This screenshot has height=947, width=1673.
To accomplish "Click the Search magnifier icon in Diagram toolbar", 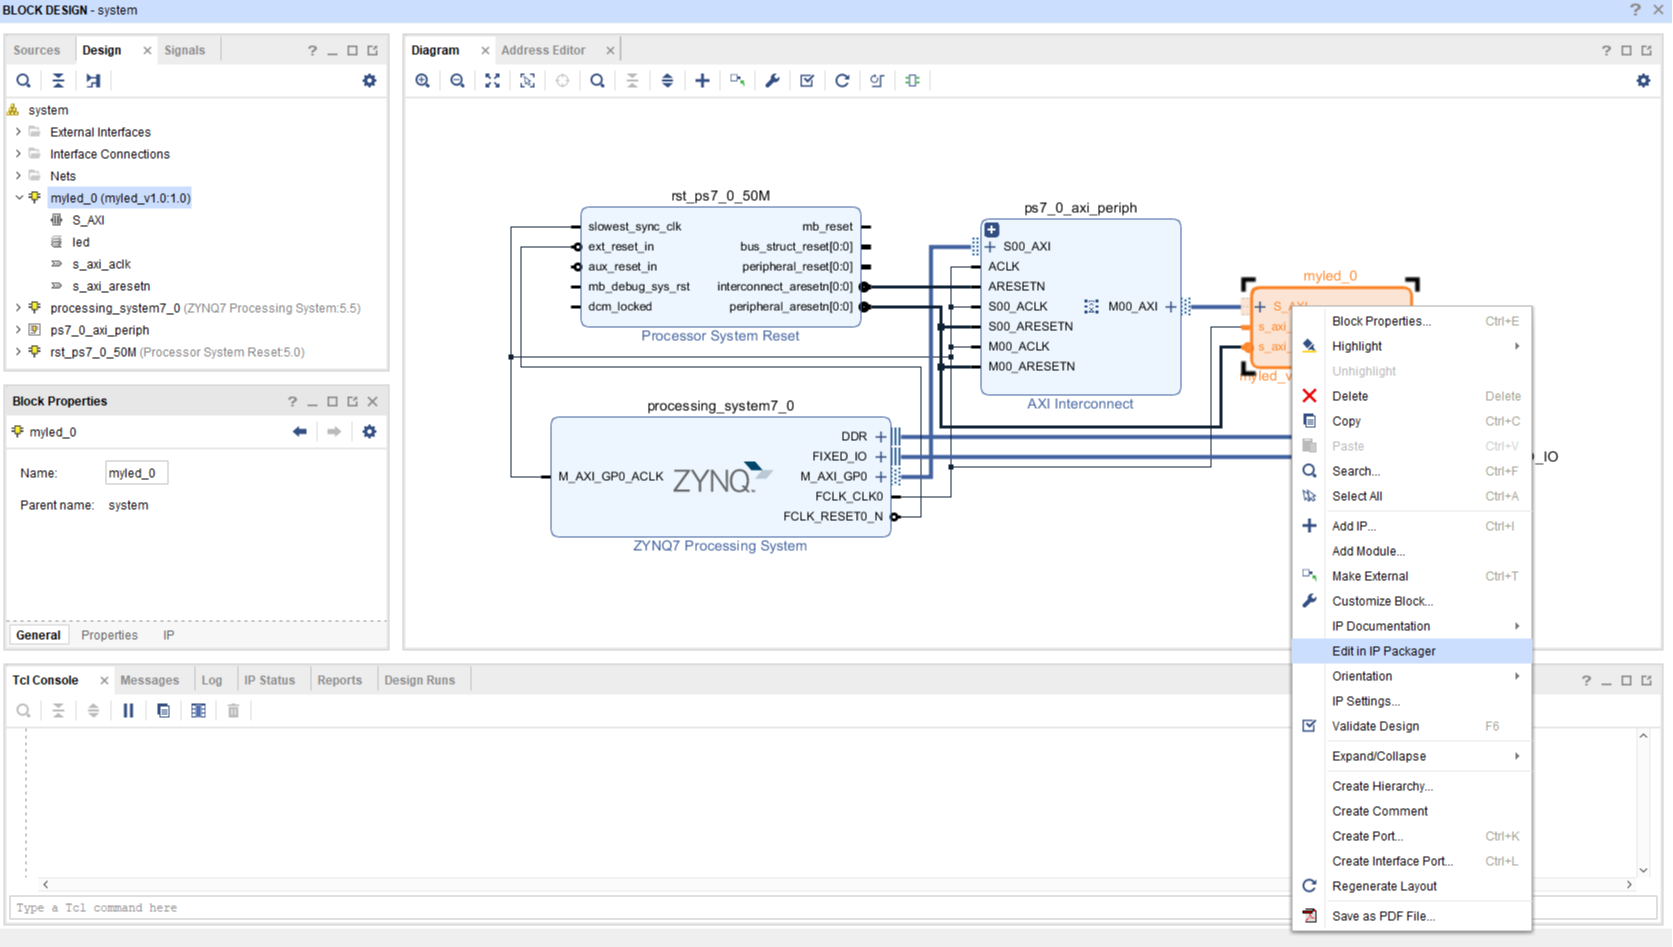I will 598,81.
